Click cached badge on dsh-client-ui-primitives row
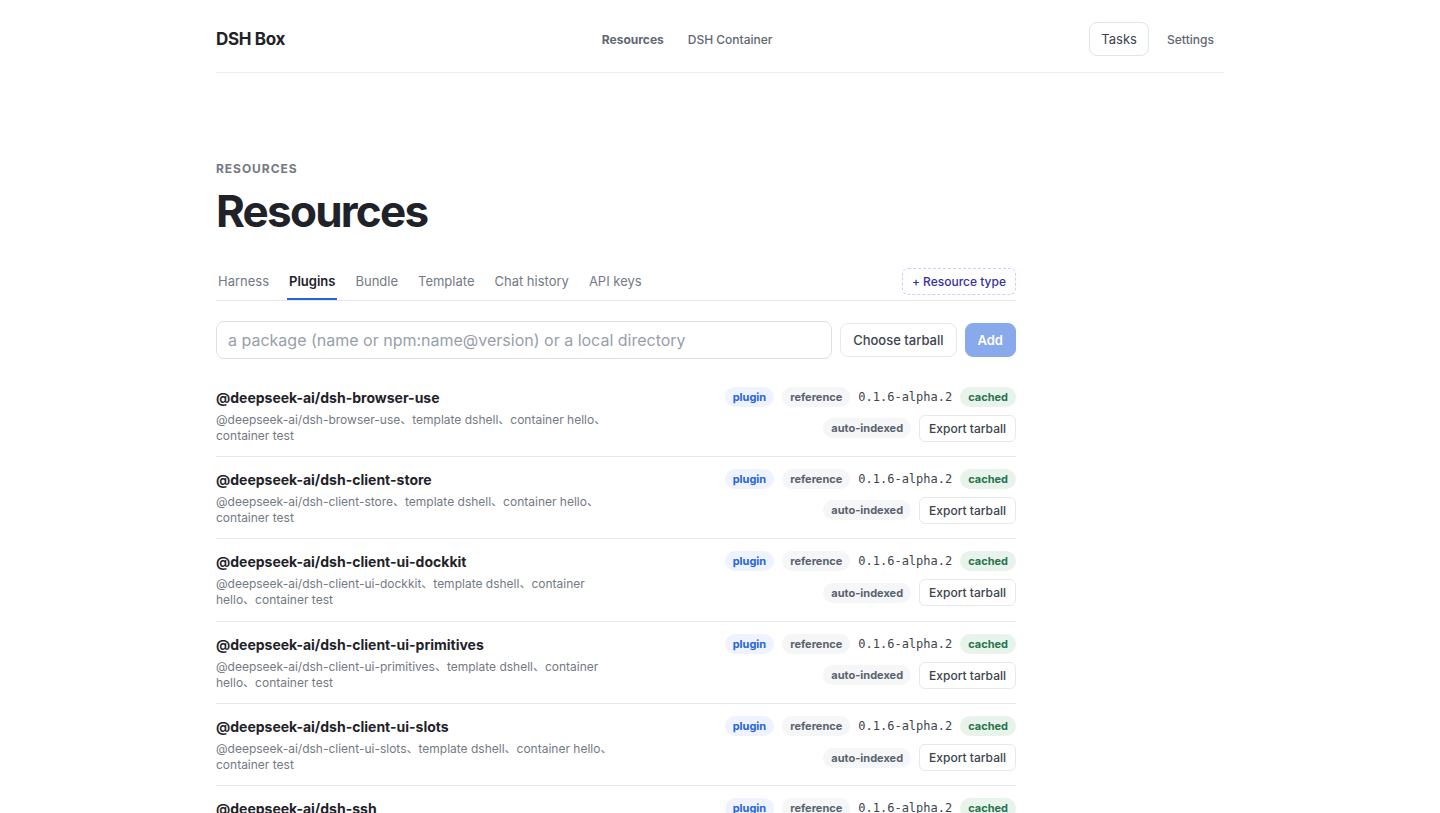 coord(988,644)
